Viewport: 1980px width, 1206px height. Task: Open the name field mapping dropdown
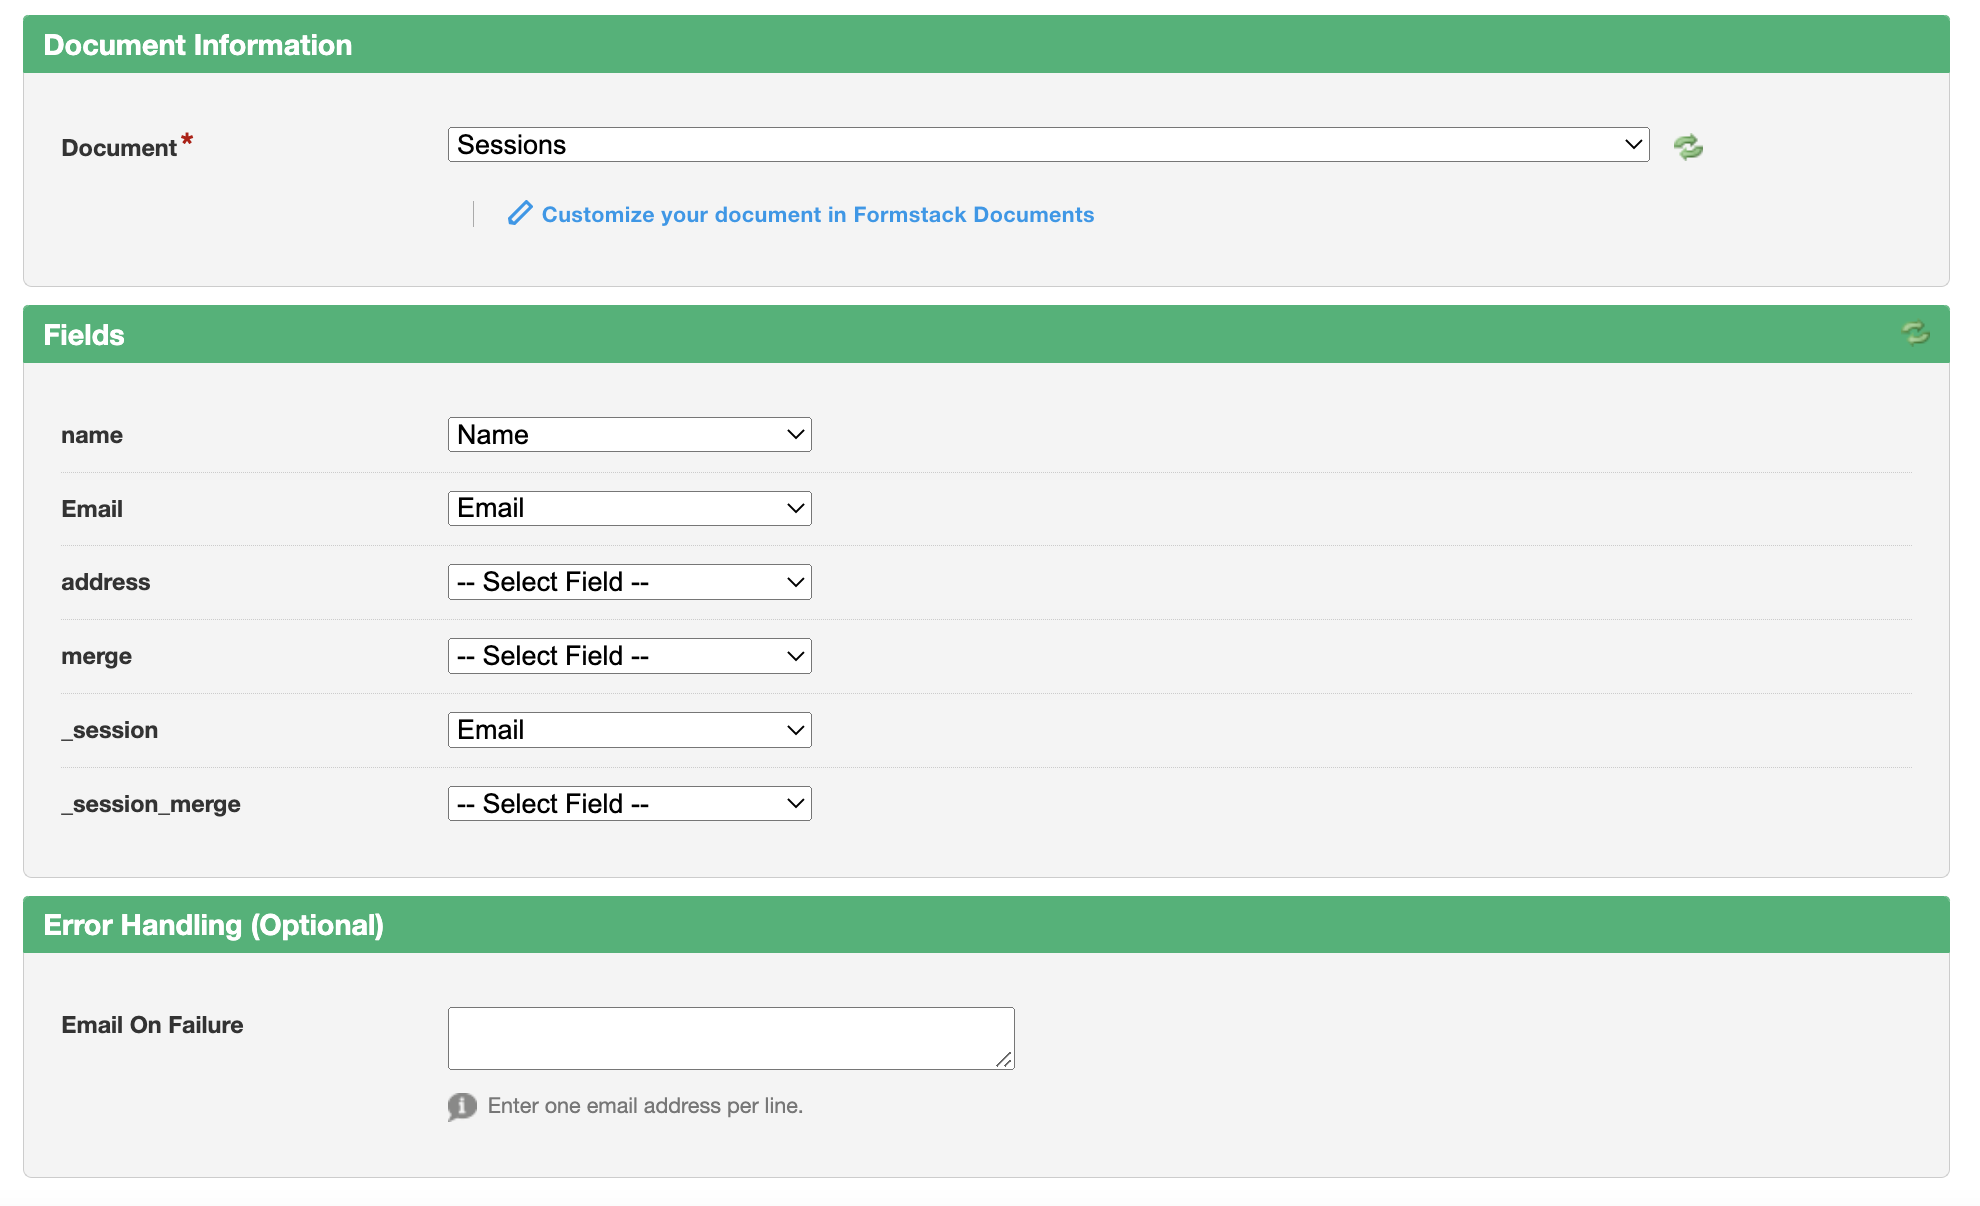(x=629, y=435)
